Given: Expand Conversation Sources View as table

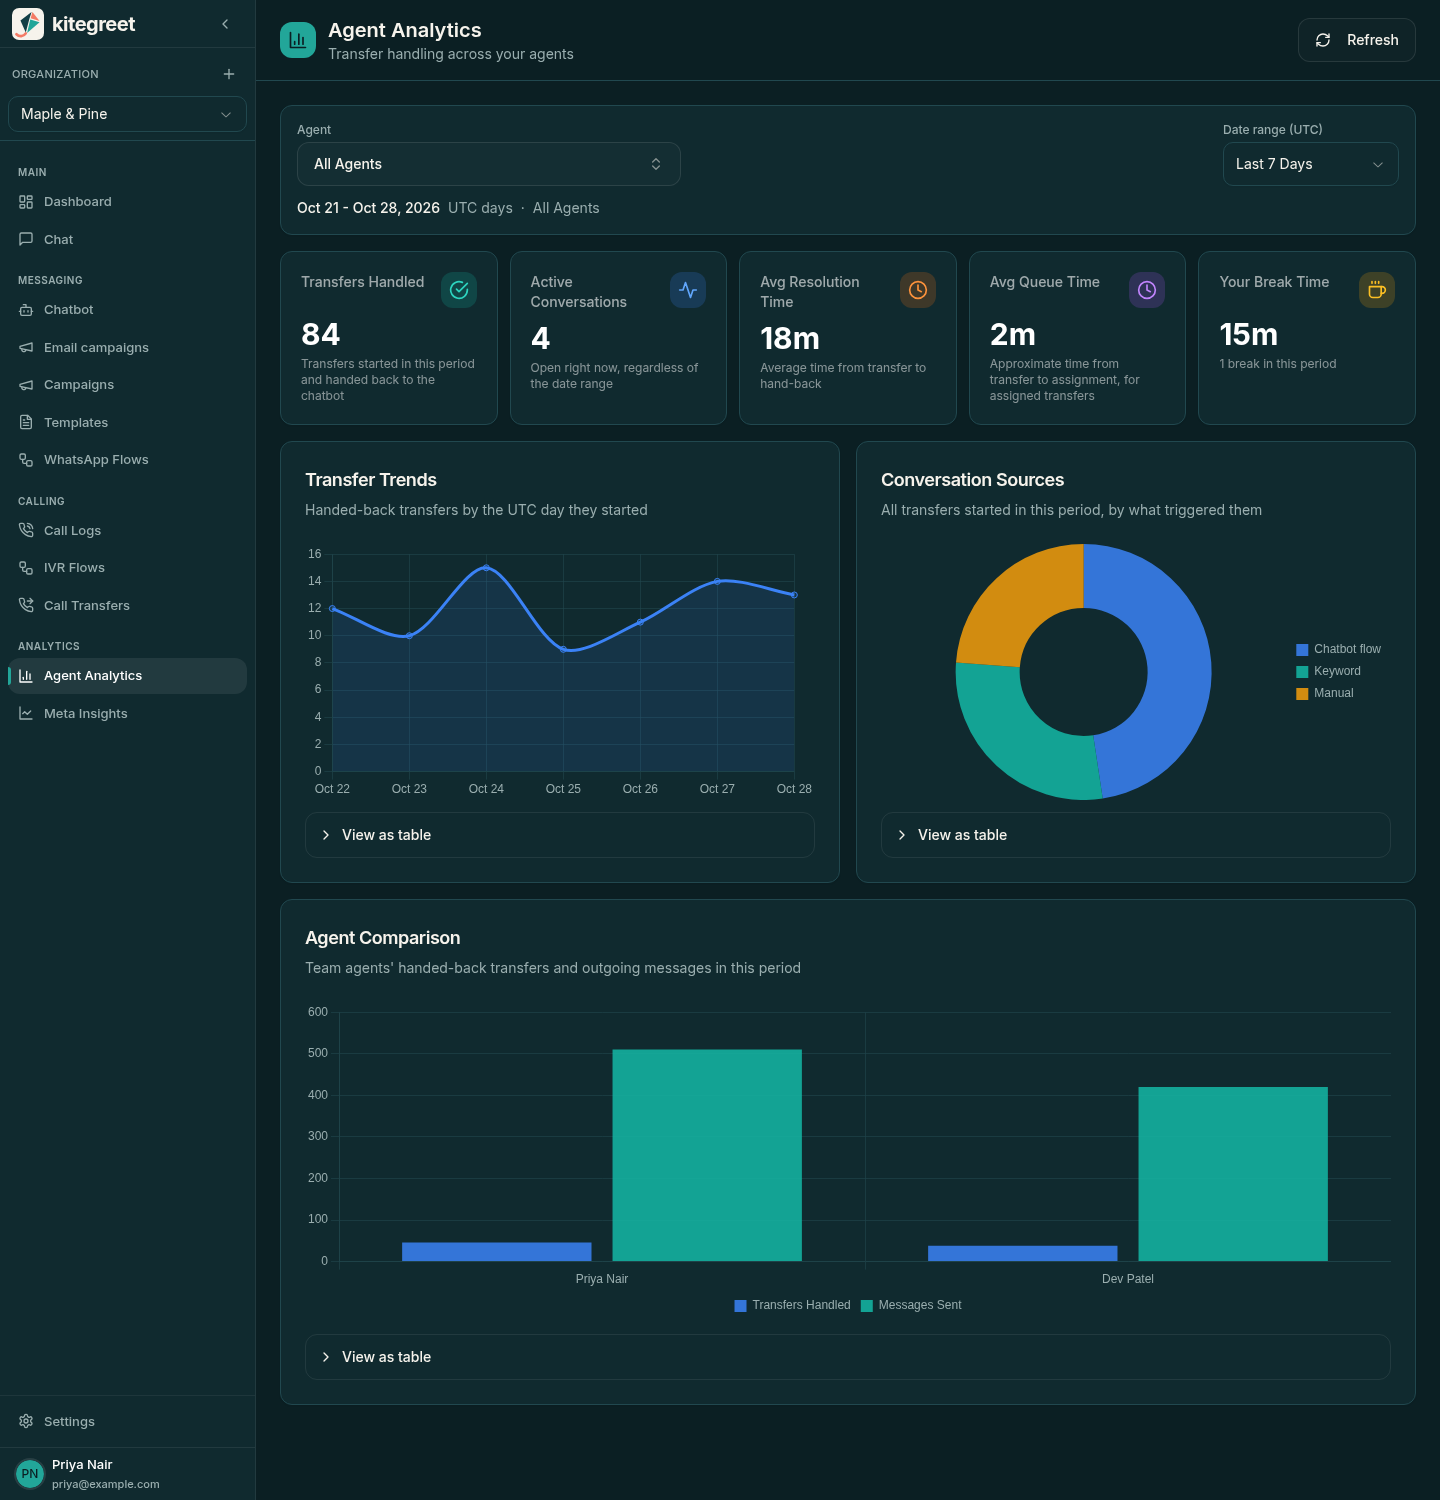Looking at the screenshot, I should pyautogui.click(x=1136, y=835).
